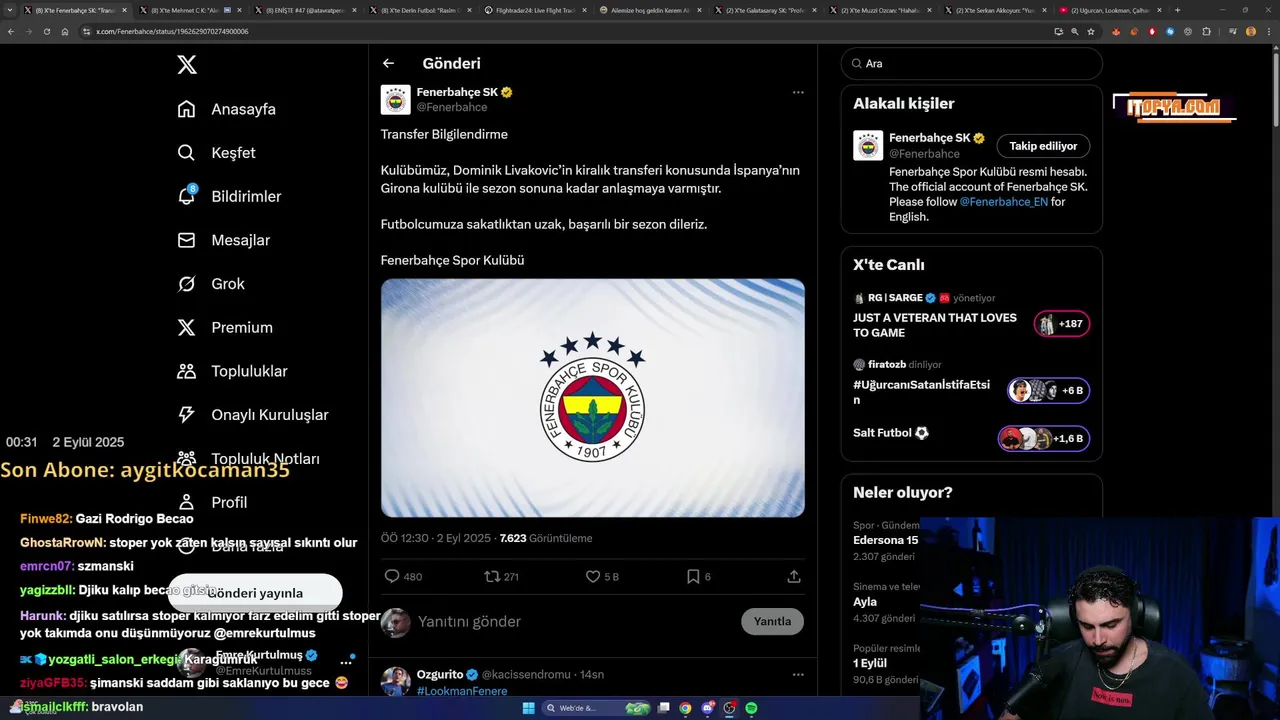Screen dimensions: 1280x720
Task: Open the Fenerbahçe SK post avatar
Action: click(x=395, y=99)
